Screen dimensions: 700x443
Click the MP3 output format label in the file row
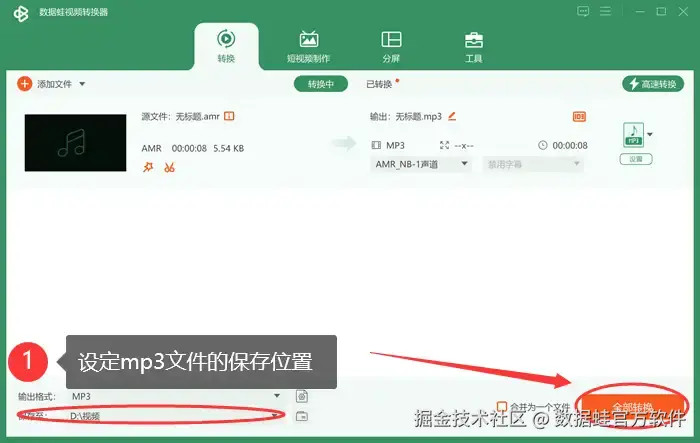pyautogui.click(x=395, y=145)
